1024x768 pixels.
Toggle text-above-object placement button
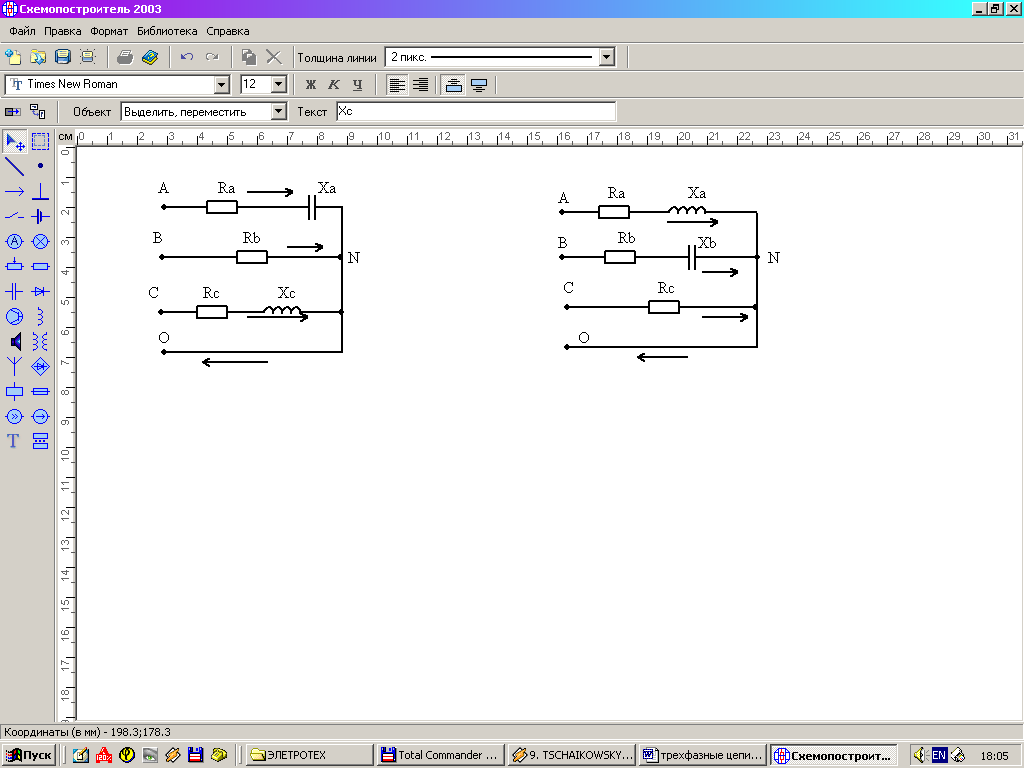tap(454, 85)
